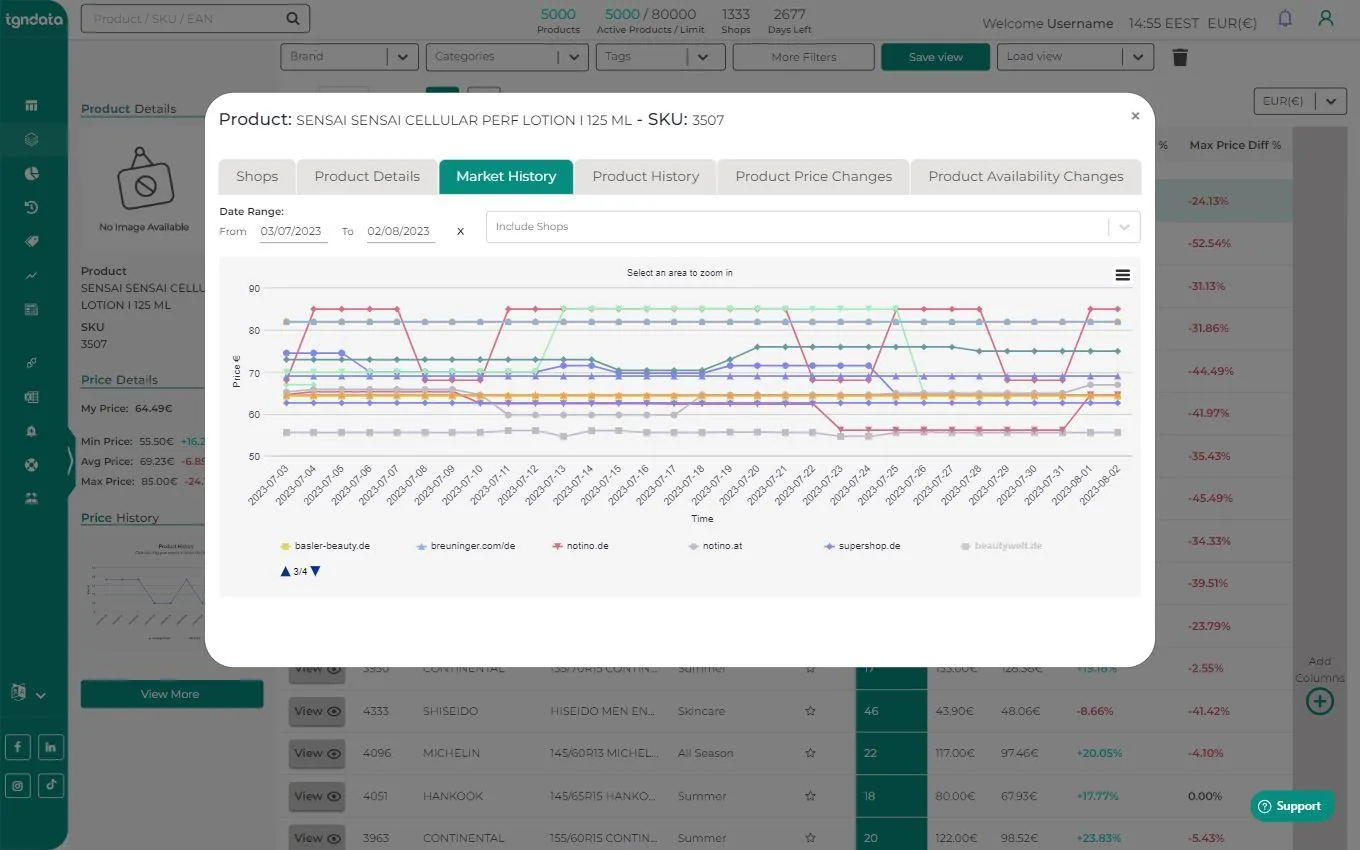Click the tgndata logo
1360x850 pixels.
click(x=34, y=19)
